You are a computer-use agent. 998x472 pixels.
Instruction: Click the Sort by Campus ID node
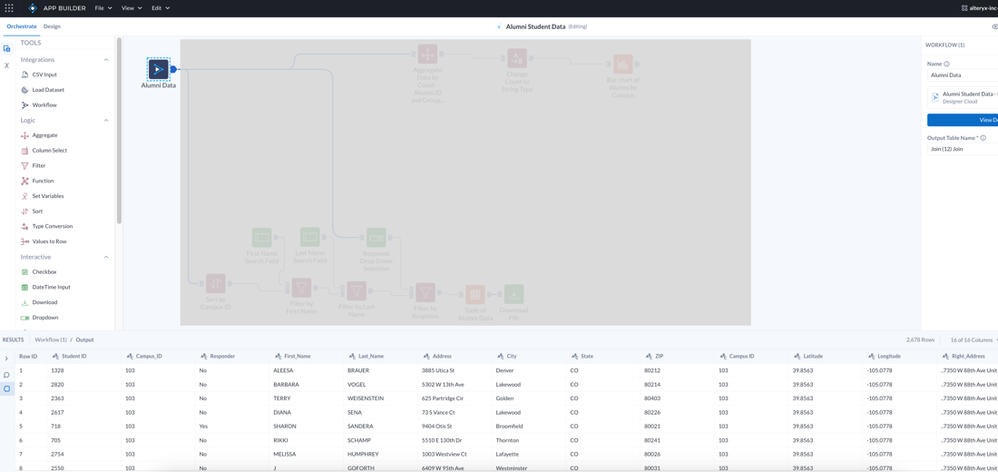pos(214,283)
